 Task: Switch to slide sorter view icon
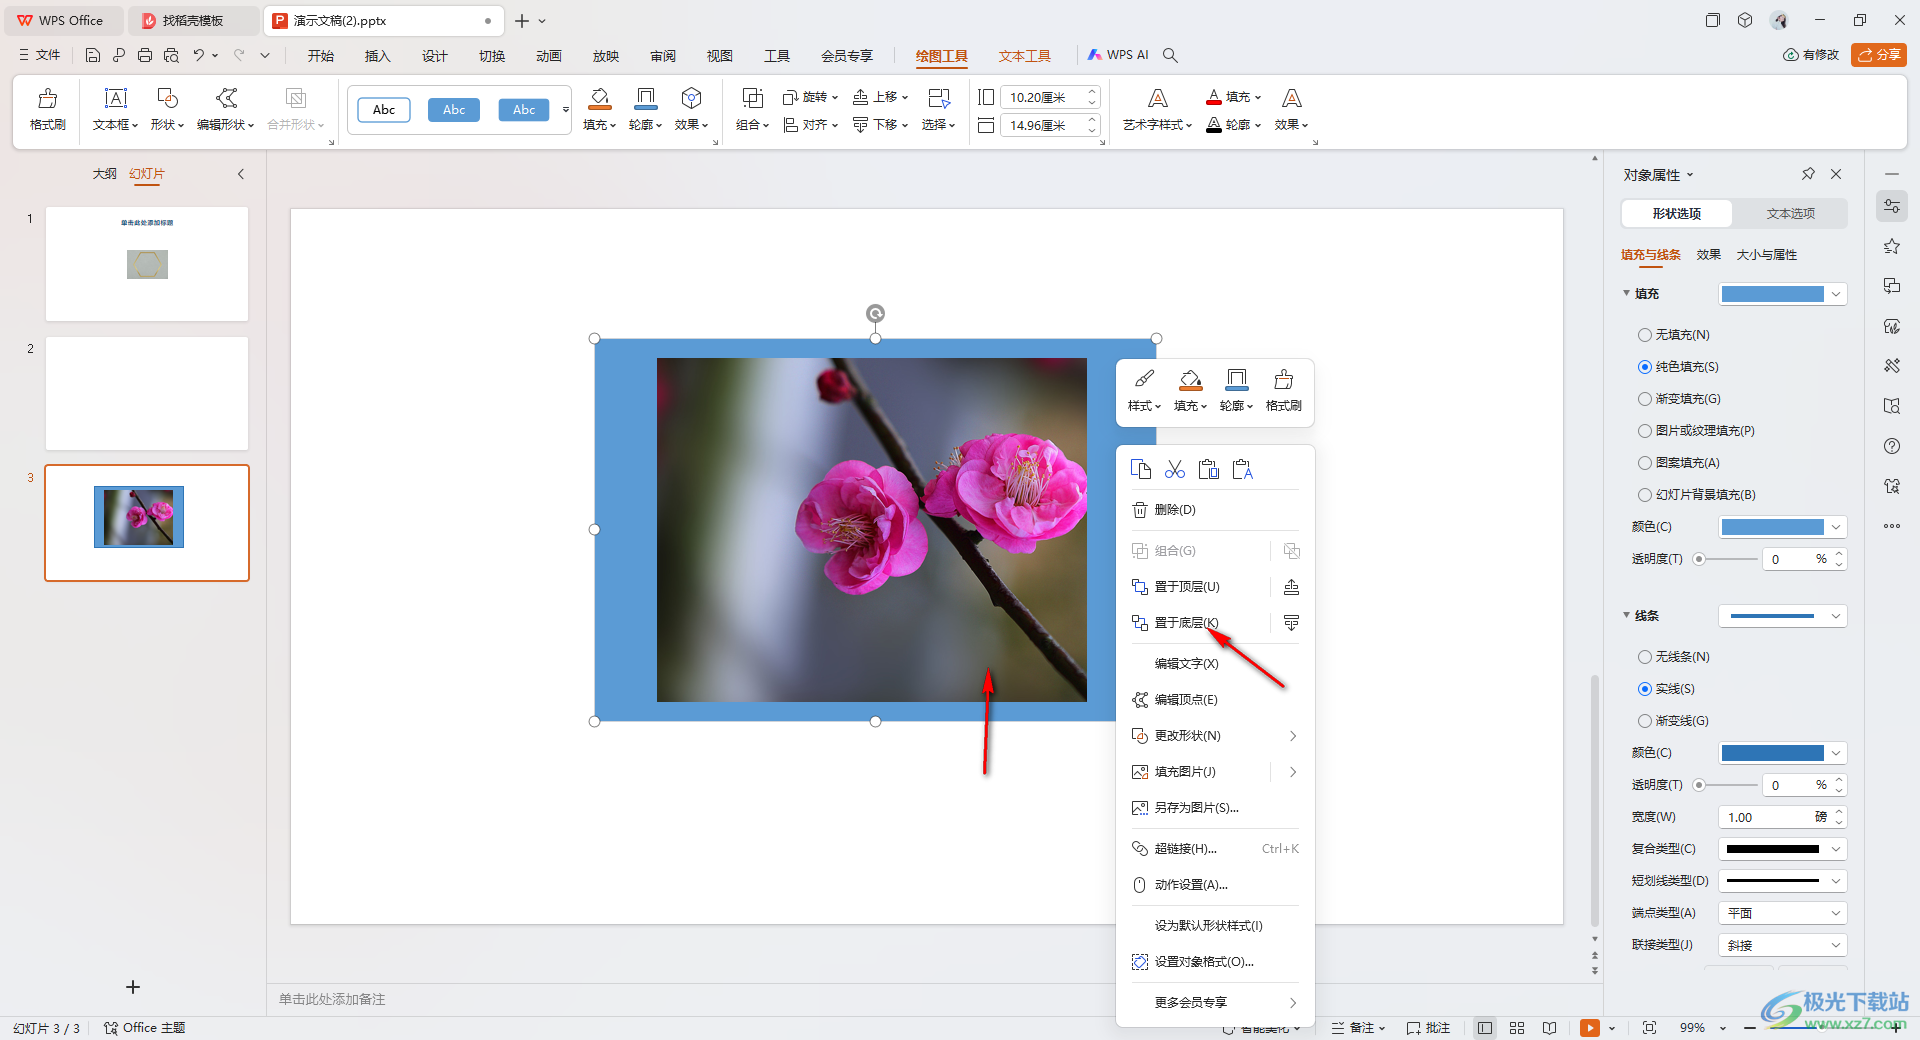tap(1517, 1028)
